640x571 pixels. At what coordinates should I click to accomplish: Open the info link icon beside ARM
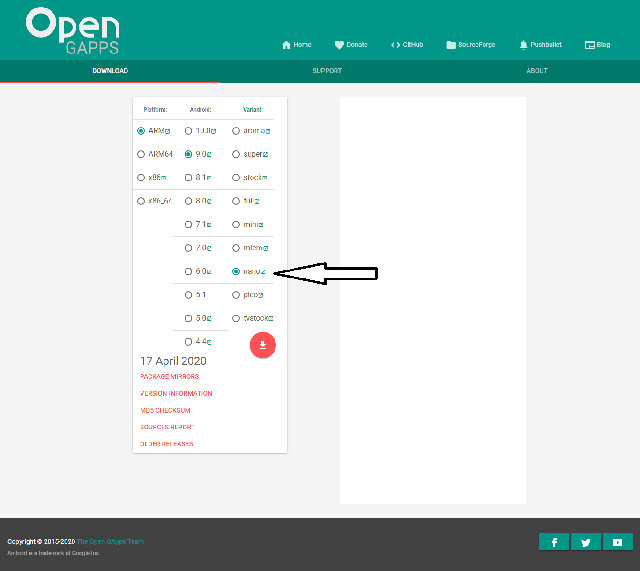click(x=167, y=131)
